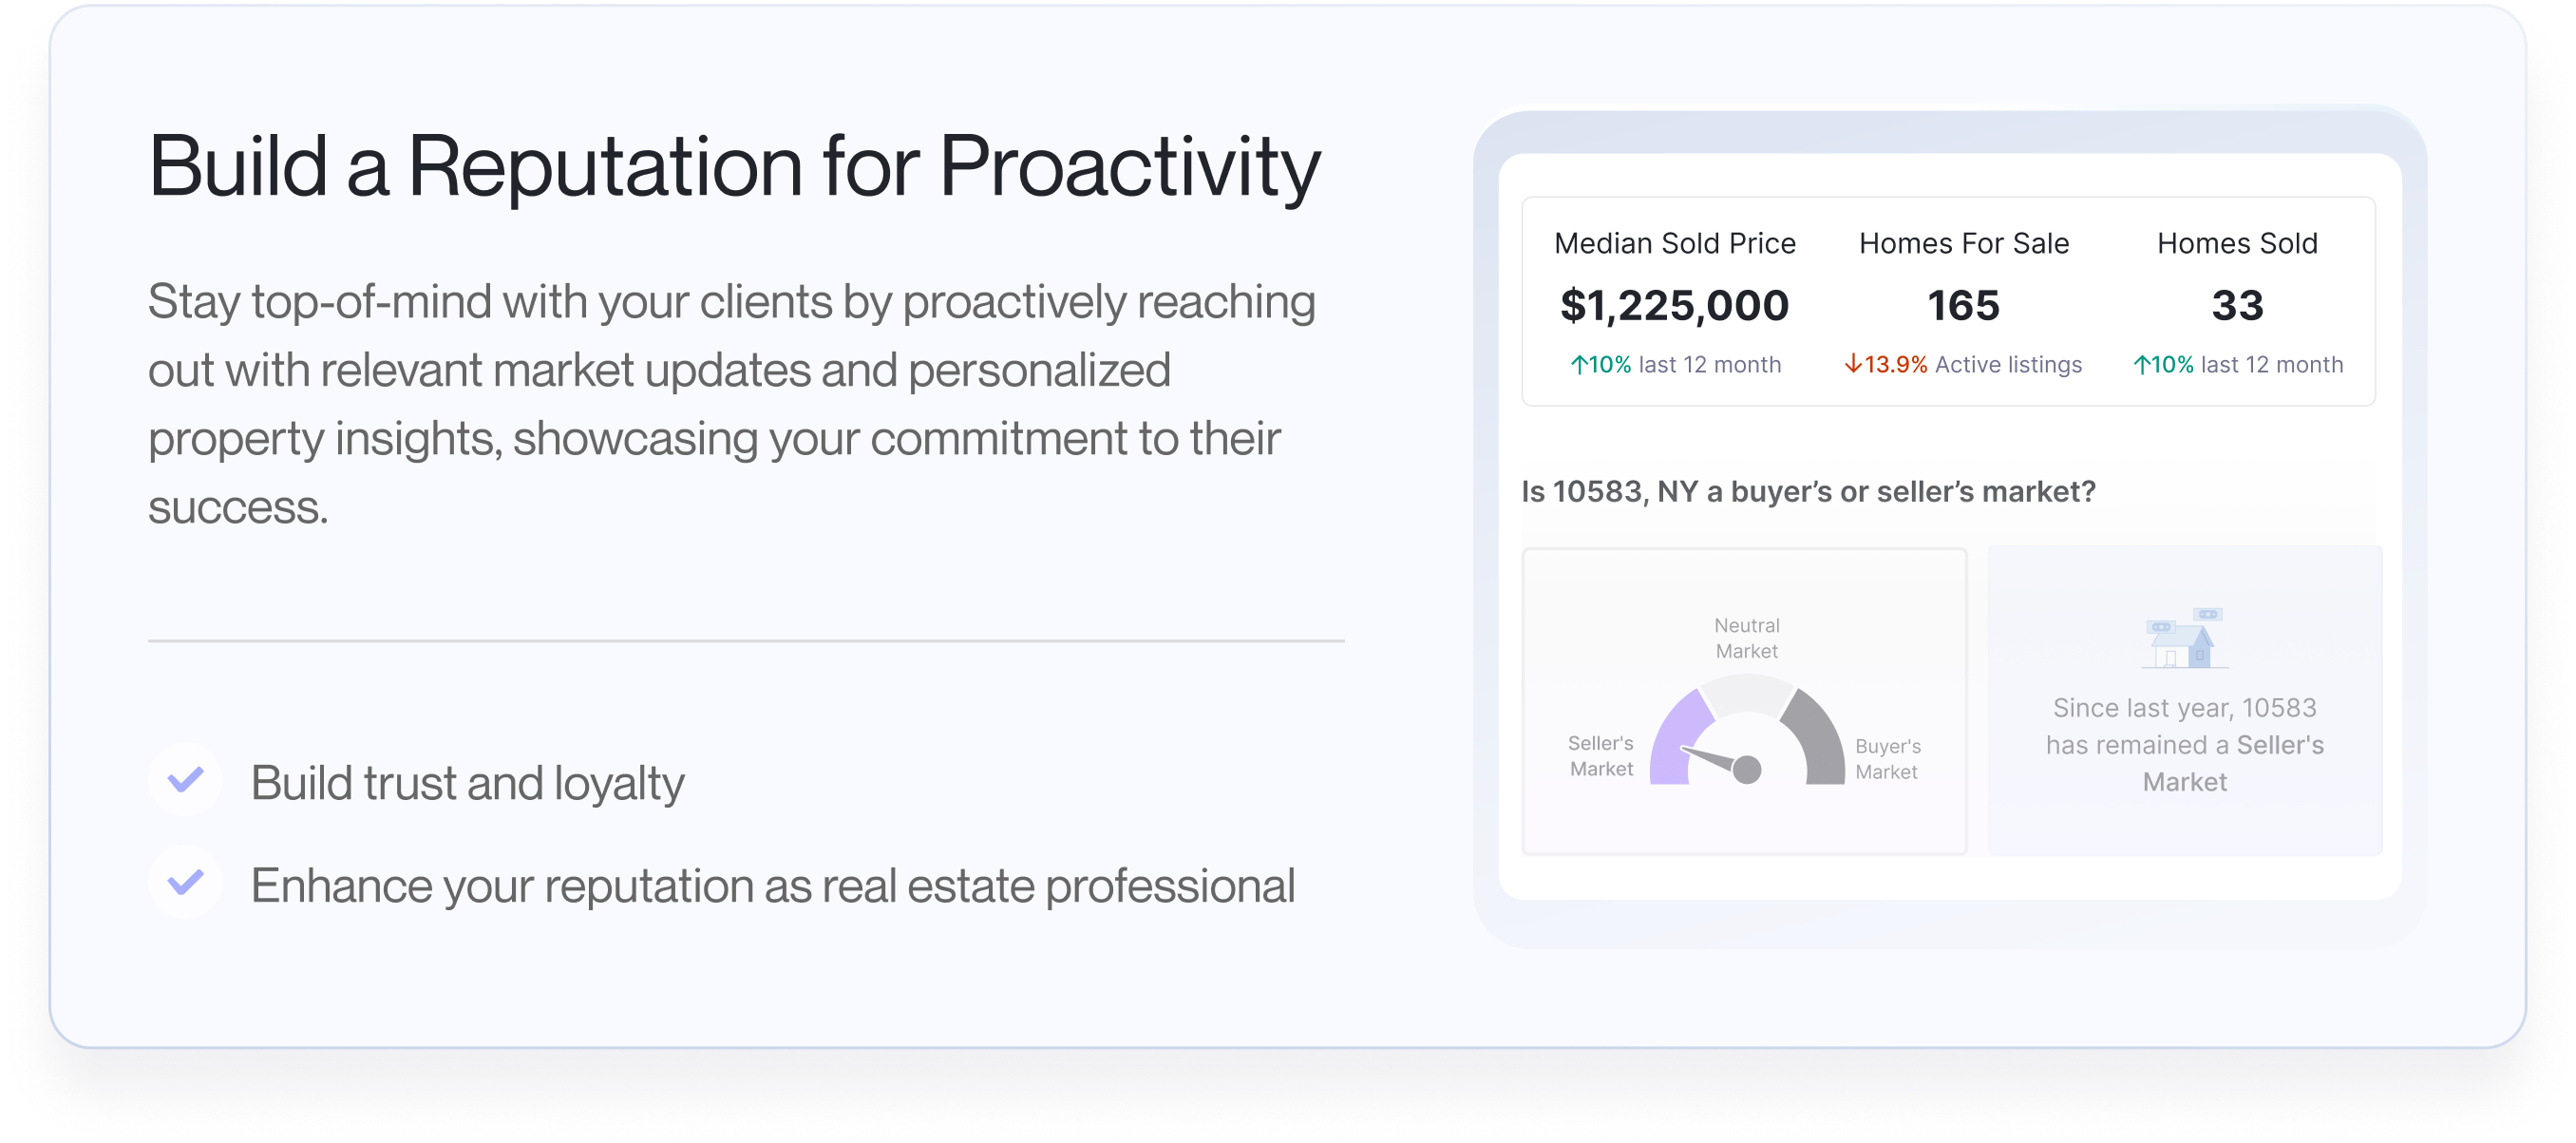Select the 165 Homes For Sale figure
This screenshot has height=1143, width=2576.
(x=1964, y=305)
